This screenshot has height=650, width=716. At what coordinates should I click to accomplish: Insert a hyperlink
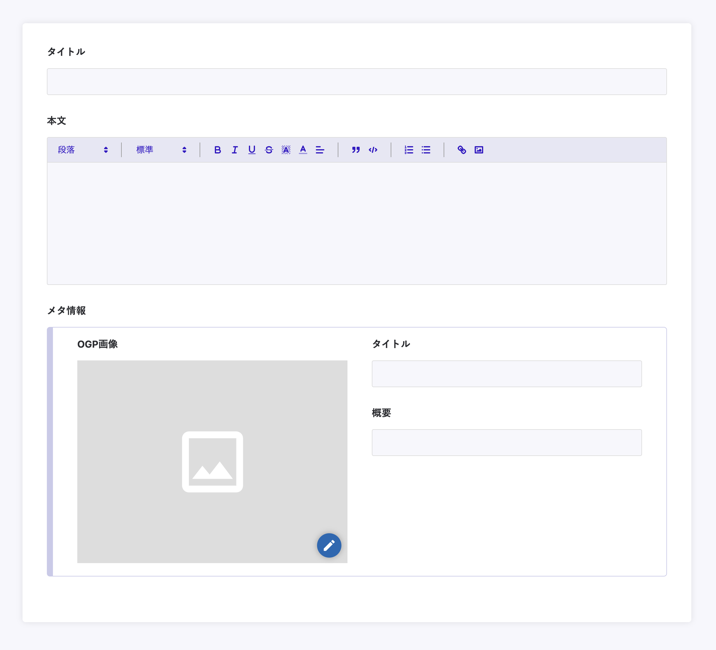[461, 150]
